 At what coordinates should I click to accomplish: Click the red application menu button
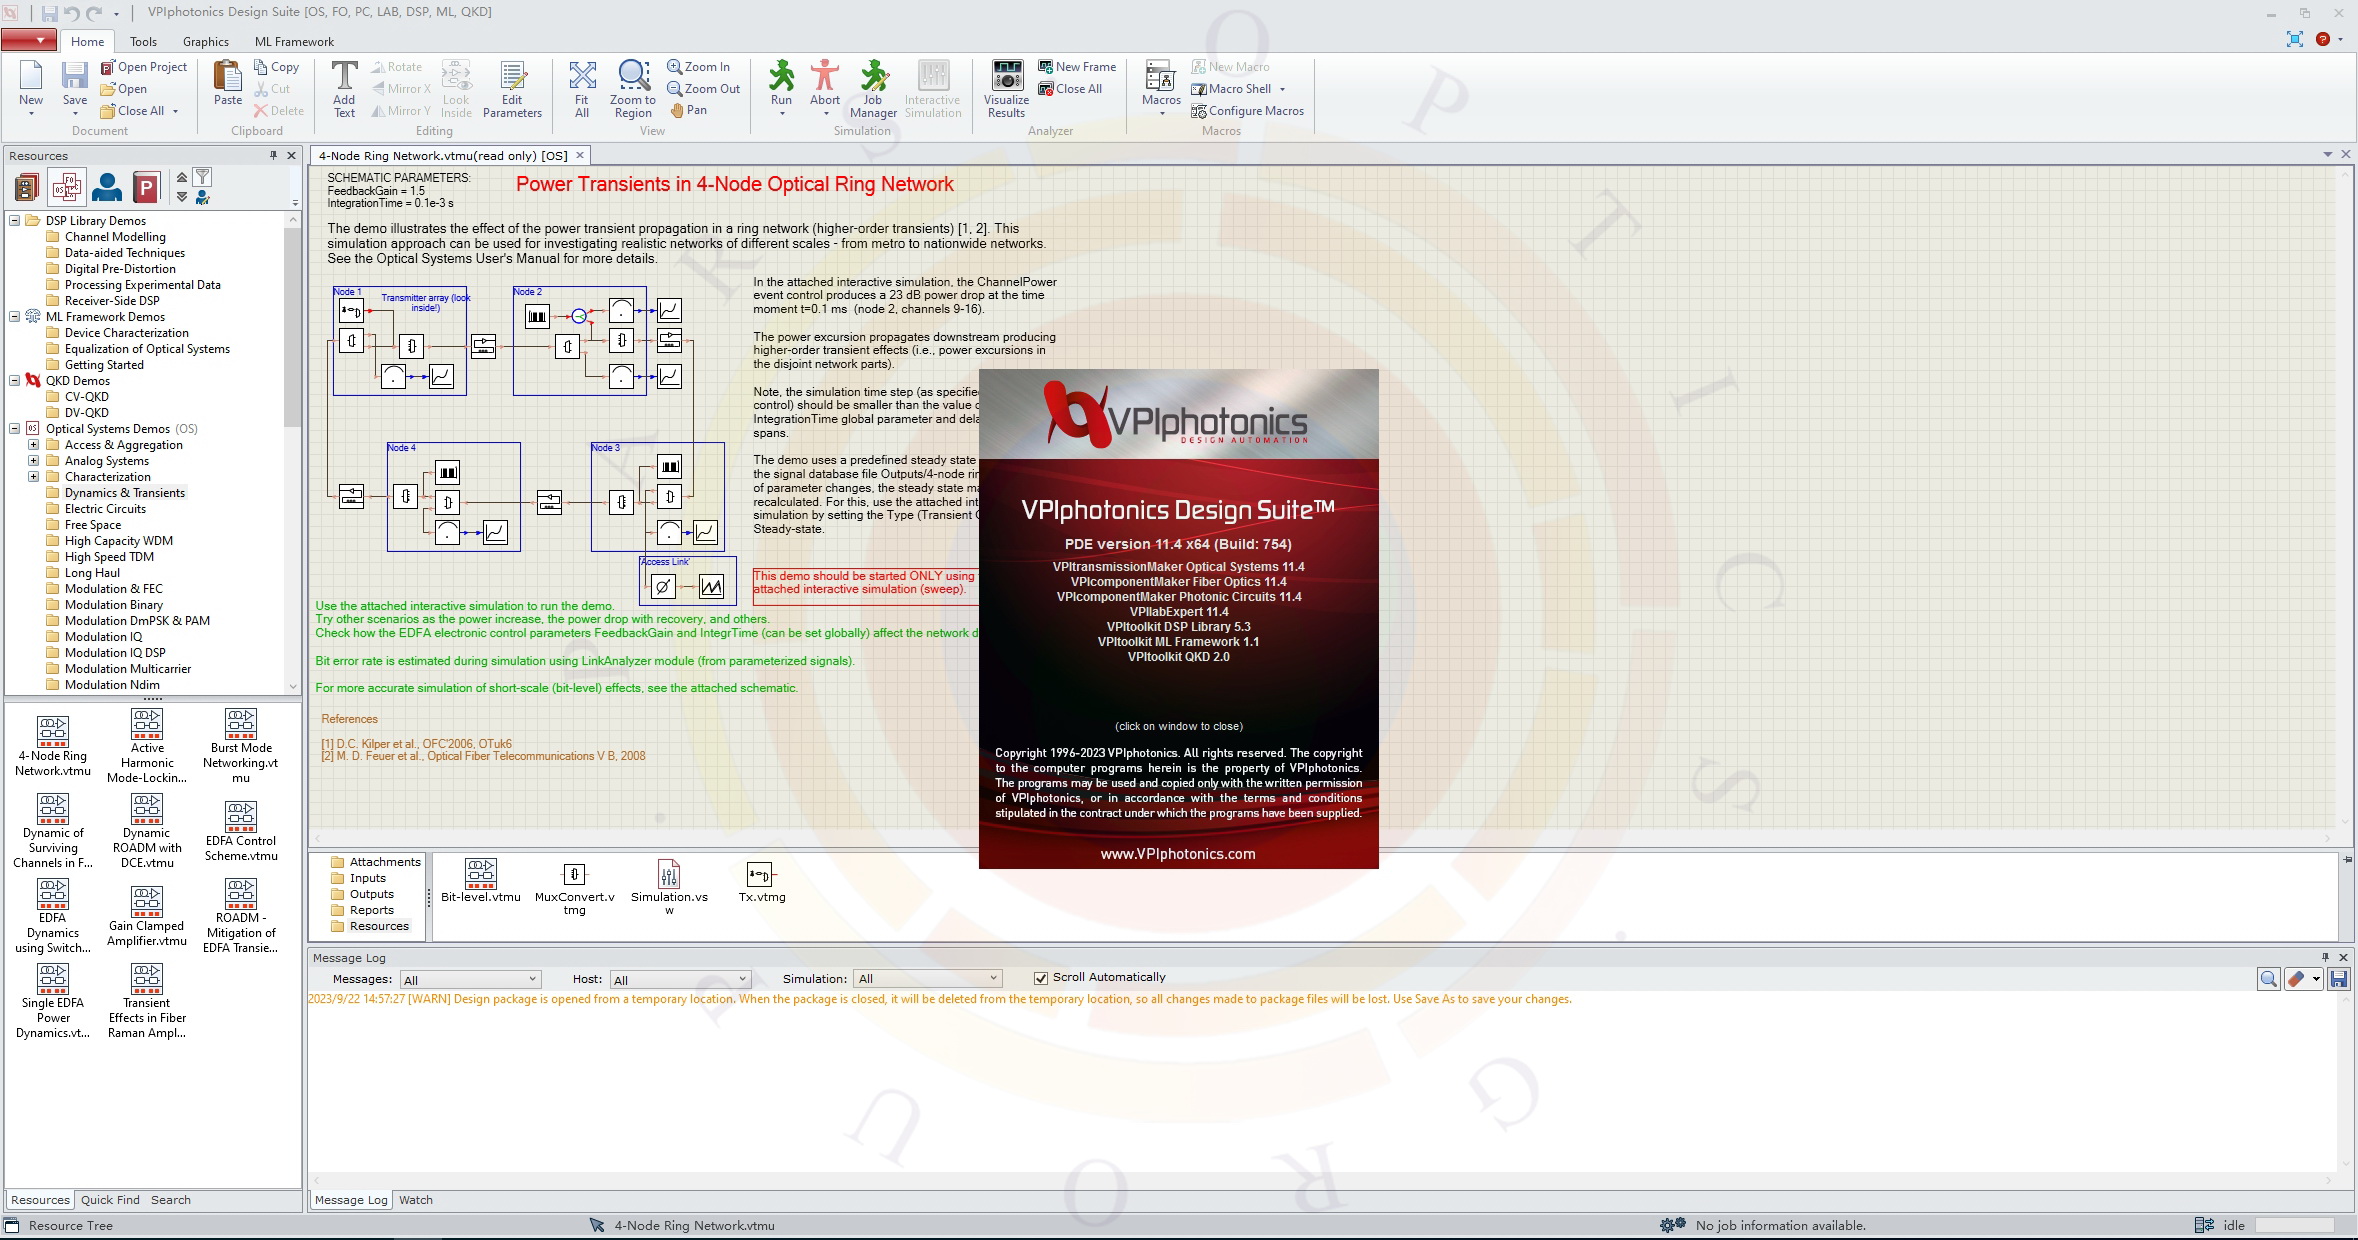coord(28,40)
